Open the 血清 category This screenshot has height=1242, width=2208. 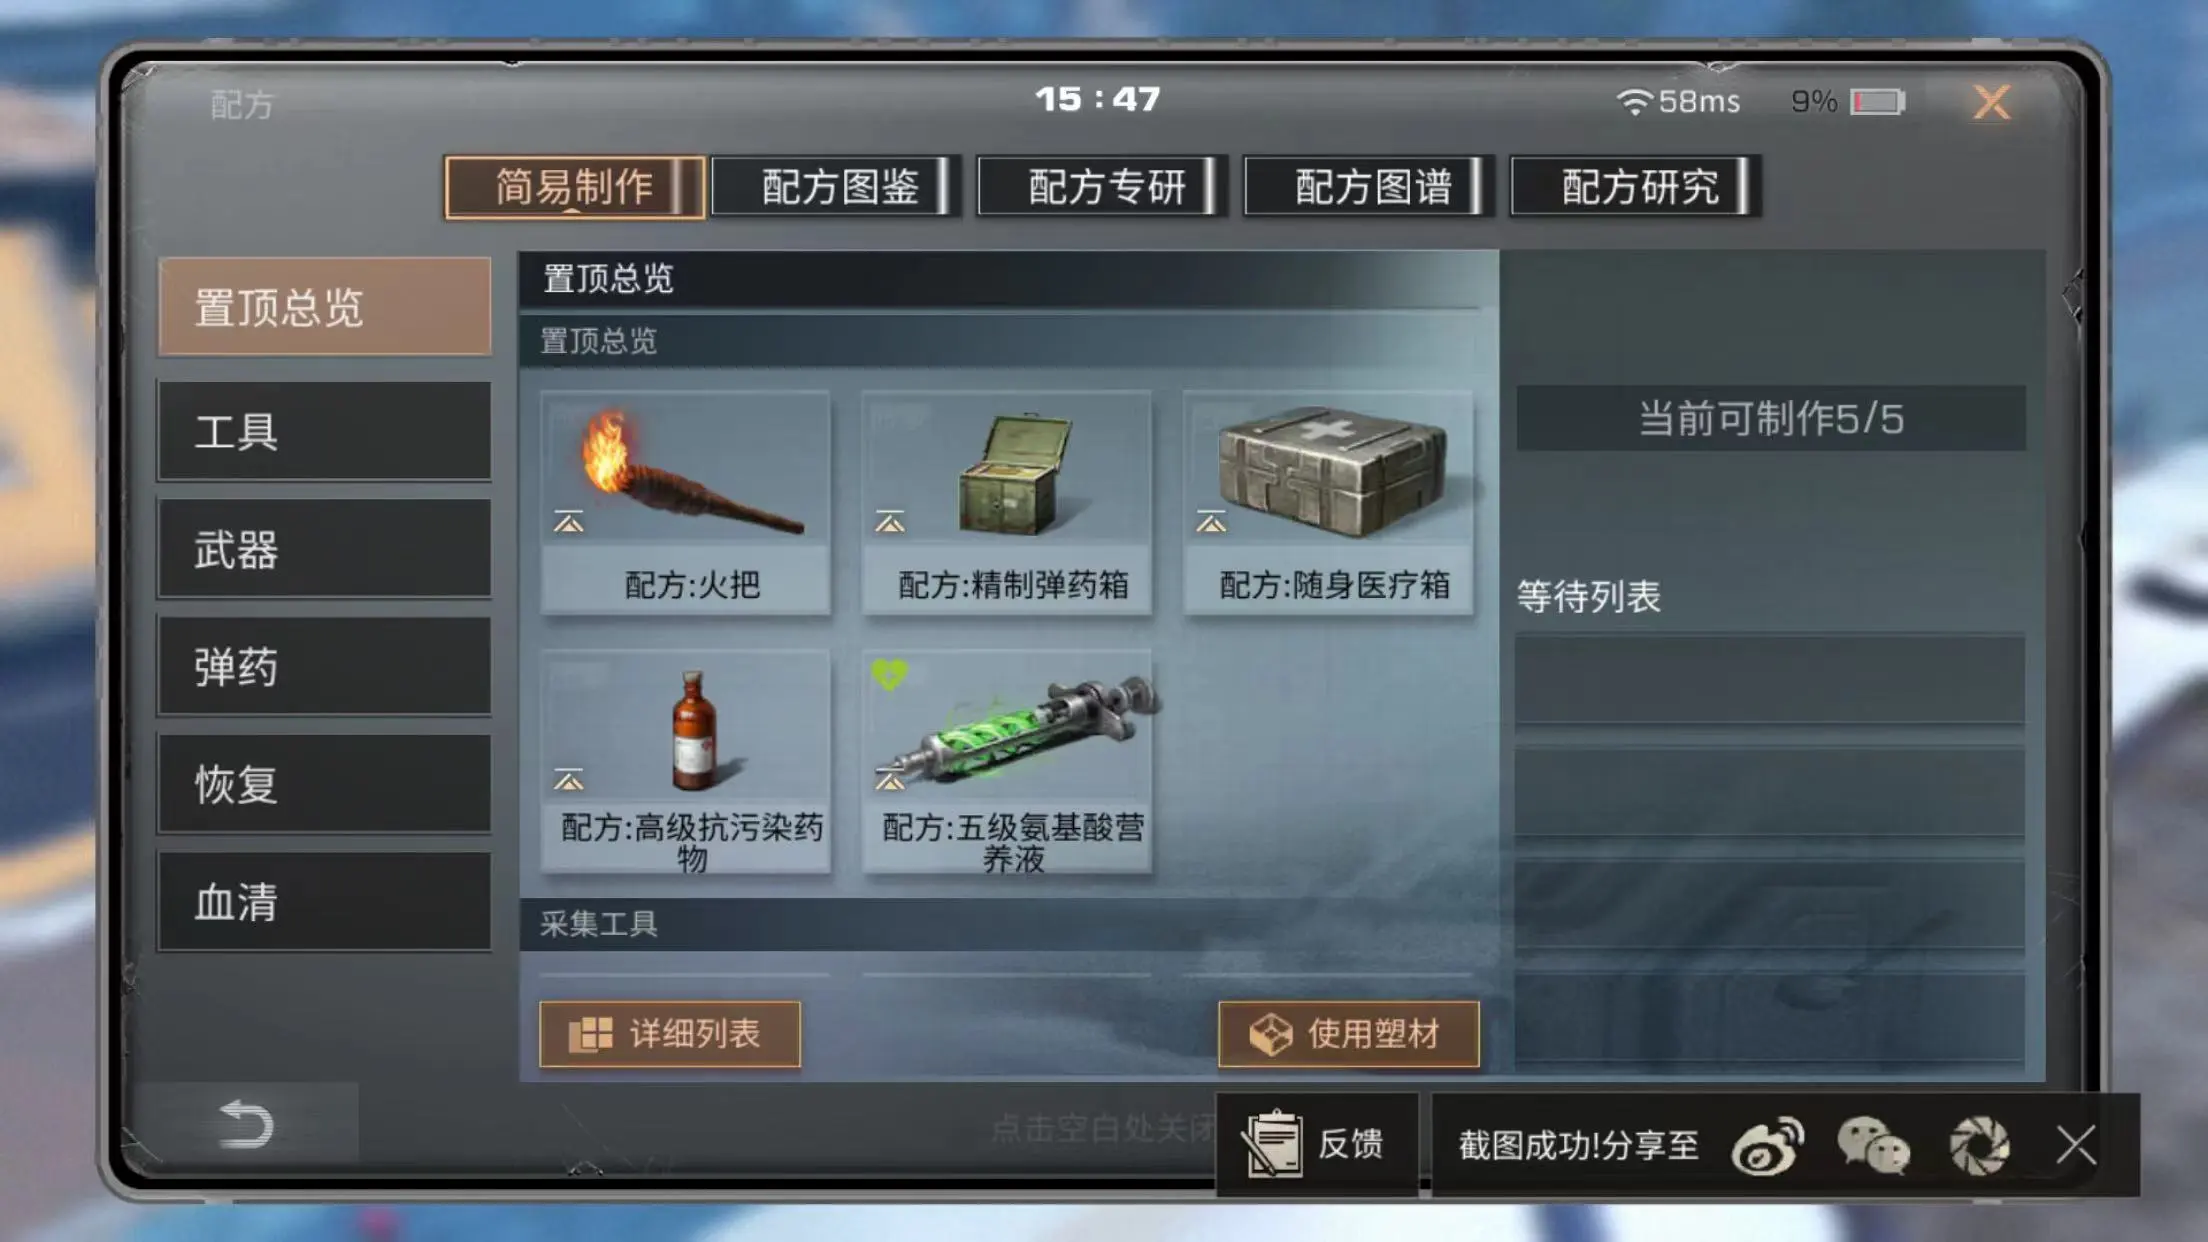pos(325,901)
